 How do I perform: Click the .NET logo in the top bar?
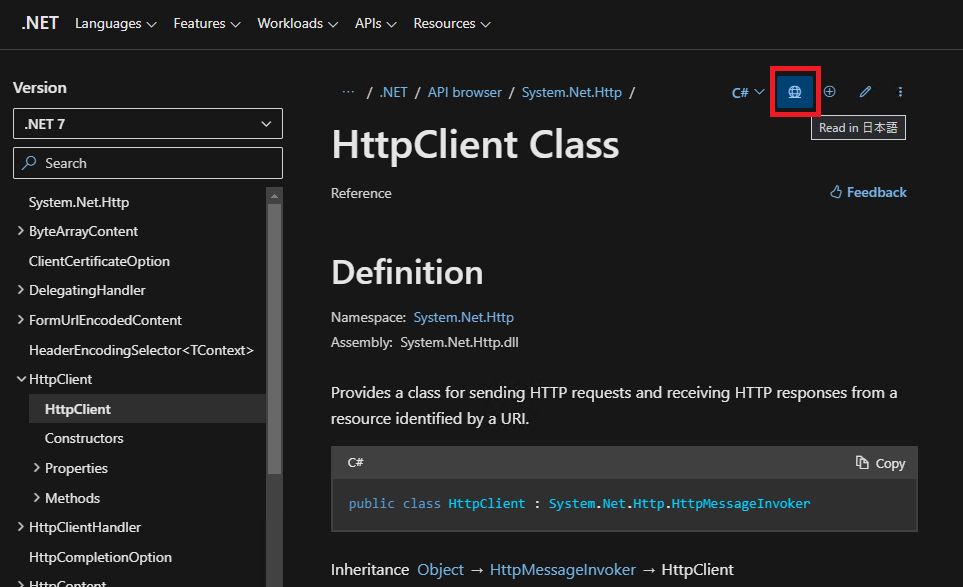(x=39, y=23)
